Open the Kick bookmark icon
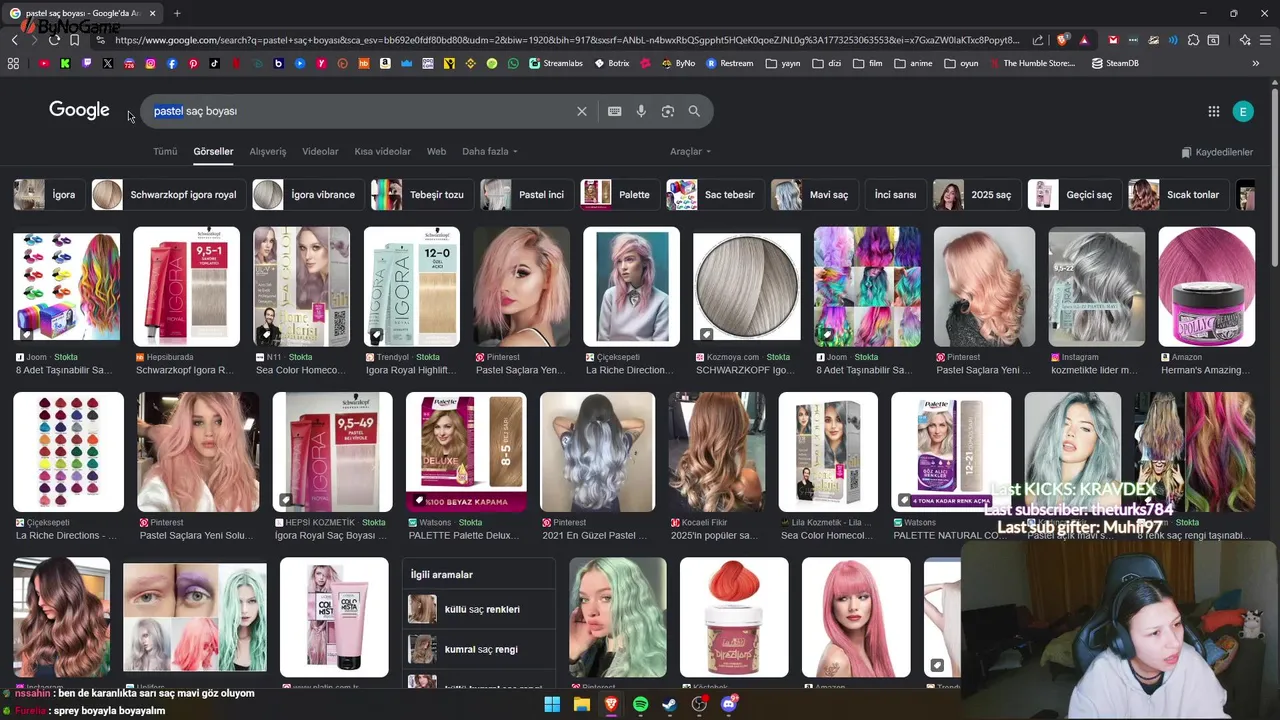Screen dimensions: 1280x720 click(x=65, y=63)
